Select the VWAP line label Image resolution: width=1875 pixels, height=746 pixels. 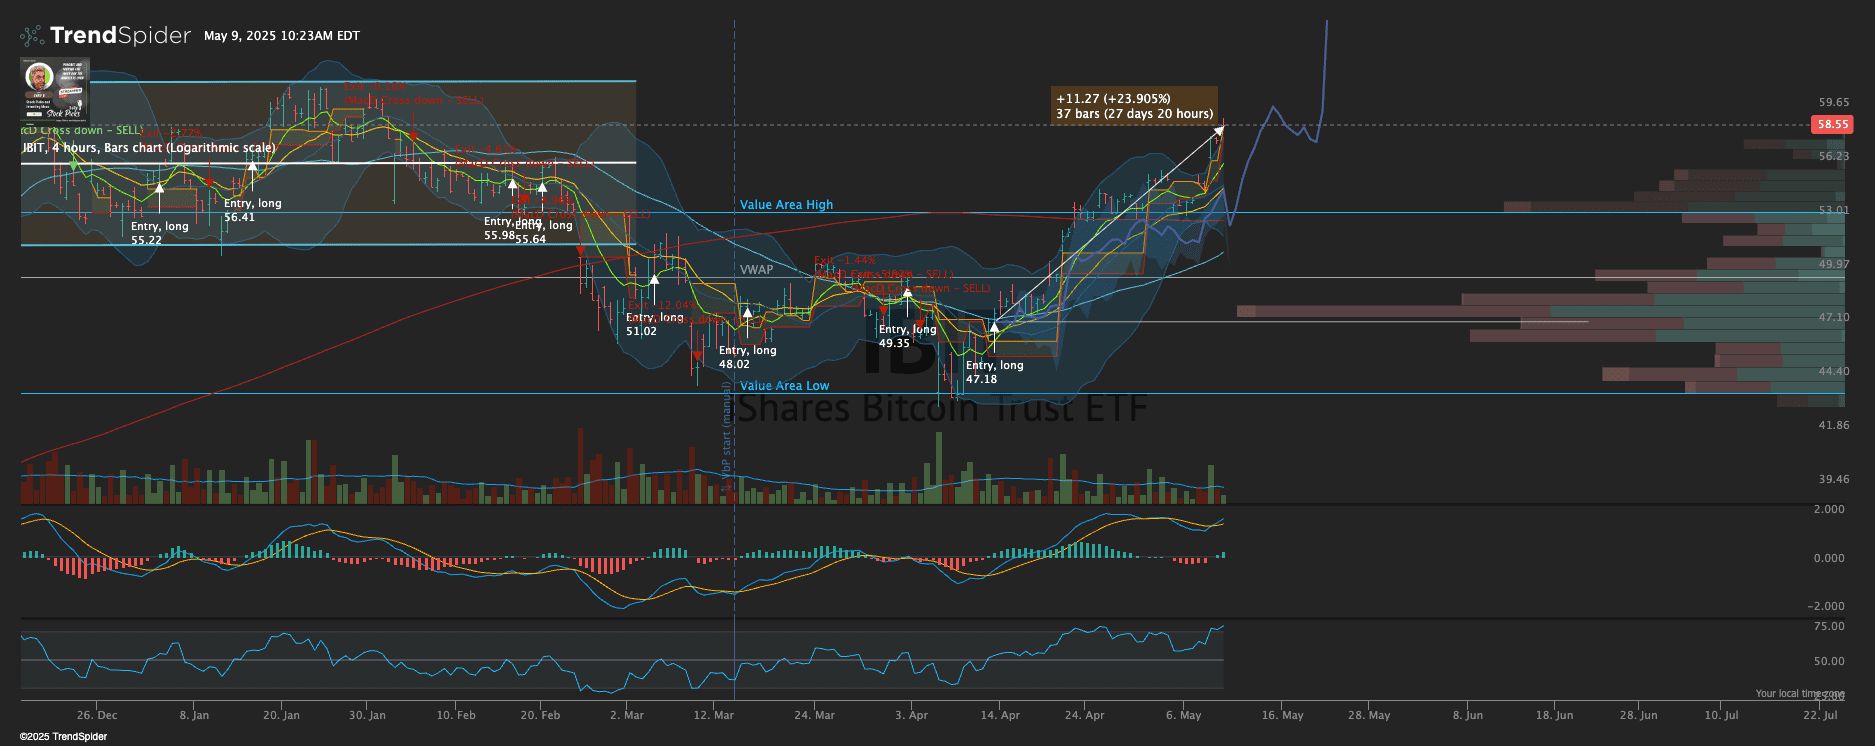(x=756, y=270)
